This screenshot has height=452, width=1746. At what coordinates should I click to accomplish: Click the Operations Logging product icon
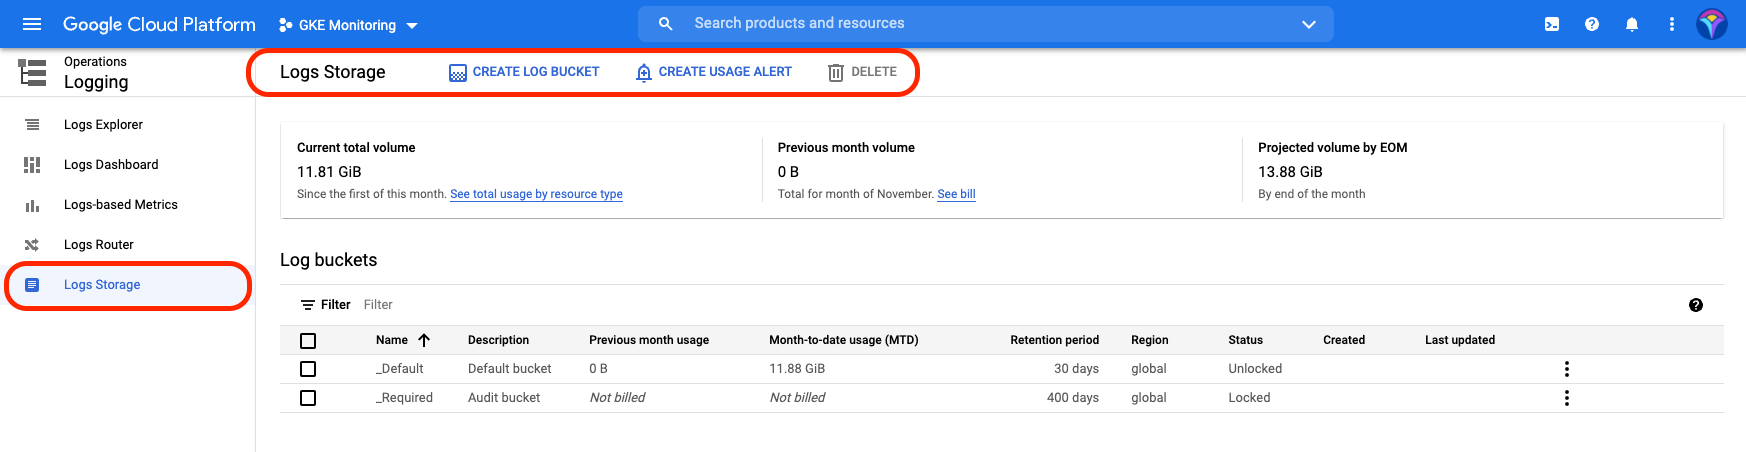click(x=32, y=72)
